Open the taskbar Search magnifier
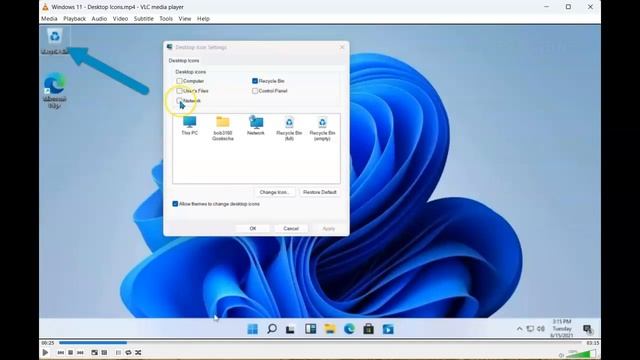 coord(272,329)
